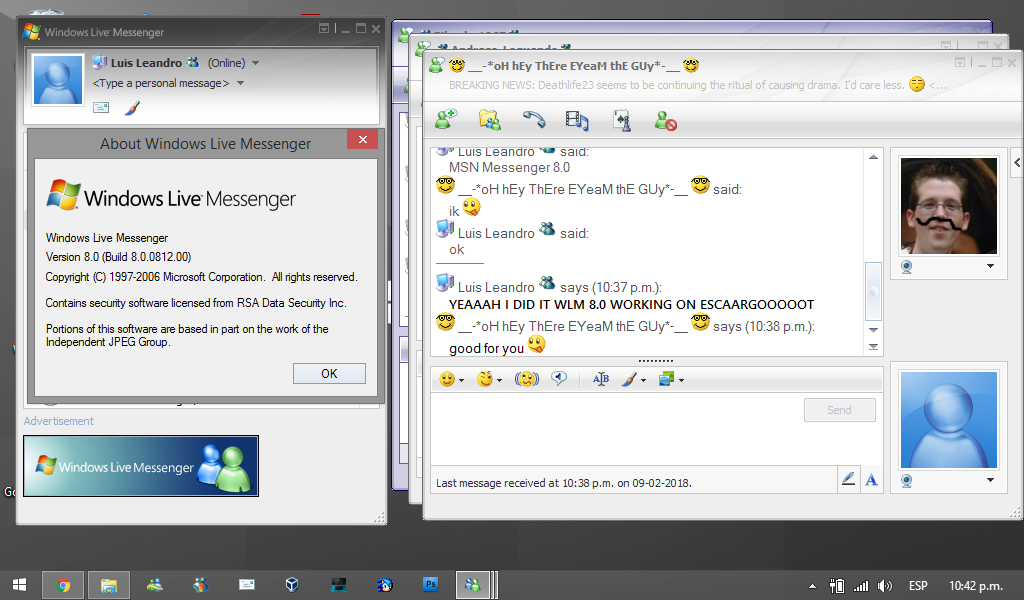This screenshot has width=1024, height=600.
Task: Click message 'YEAAAH I DID IT WLM 8.0 WORKING'
Action: coord(632,304)
